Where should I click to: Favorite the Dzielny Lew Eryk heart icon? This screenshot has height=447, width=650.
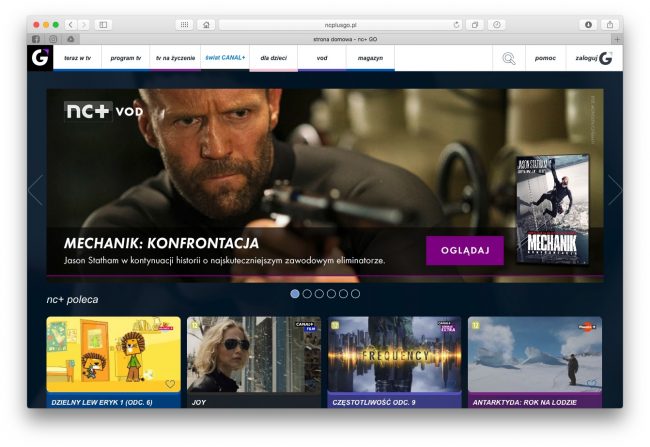pos(170,384)
